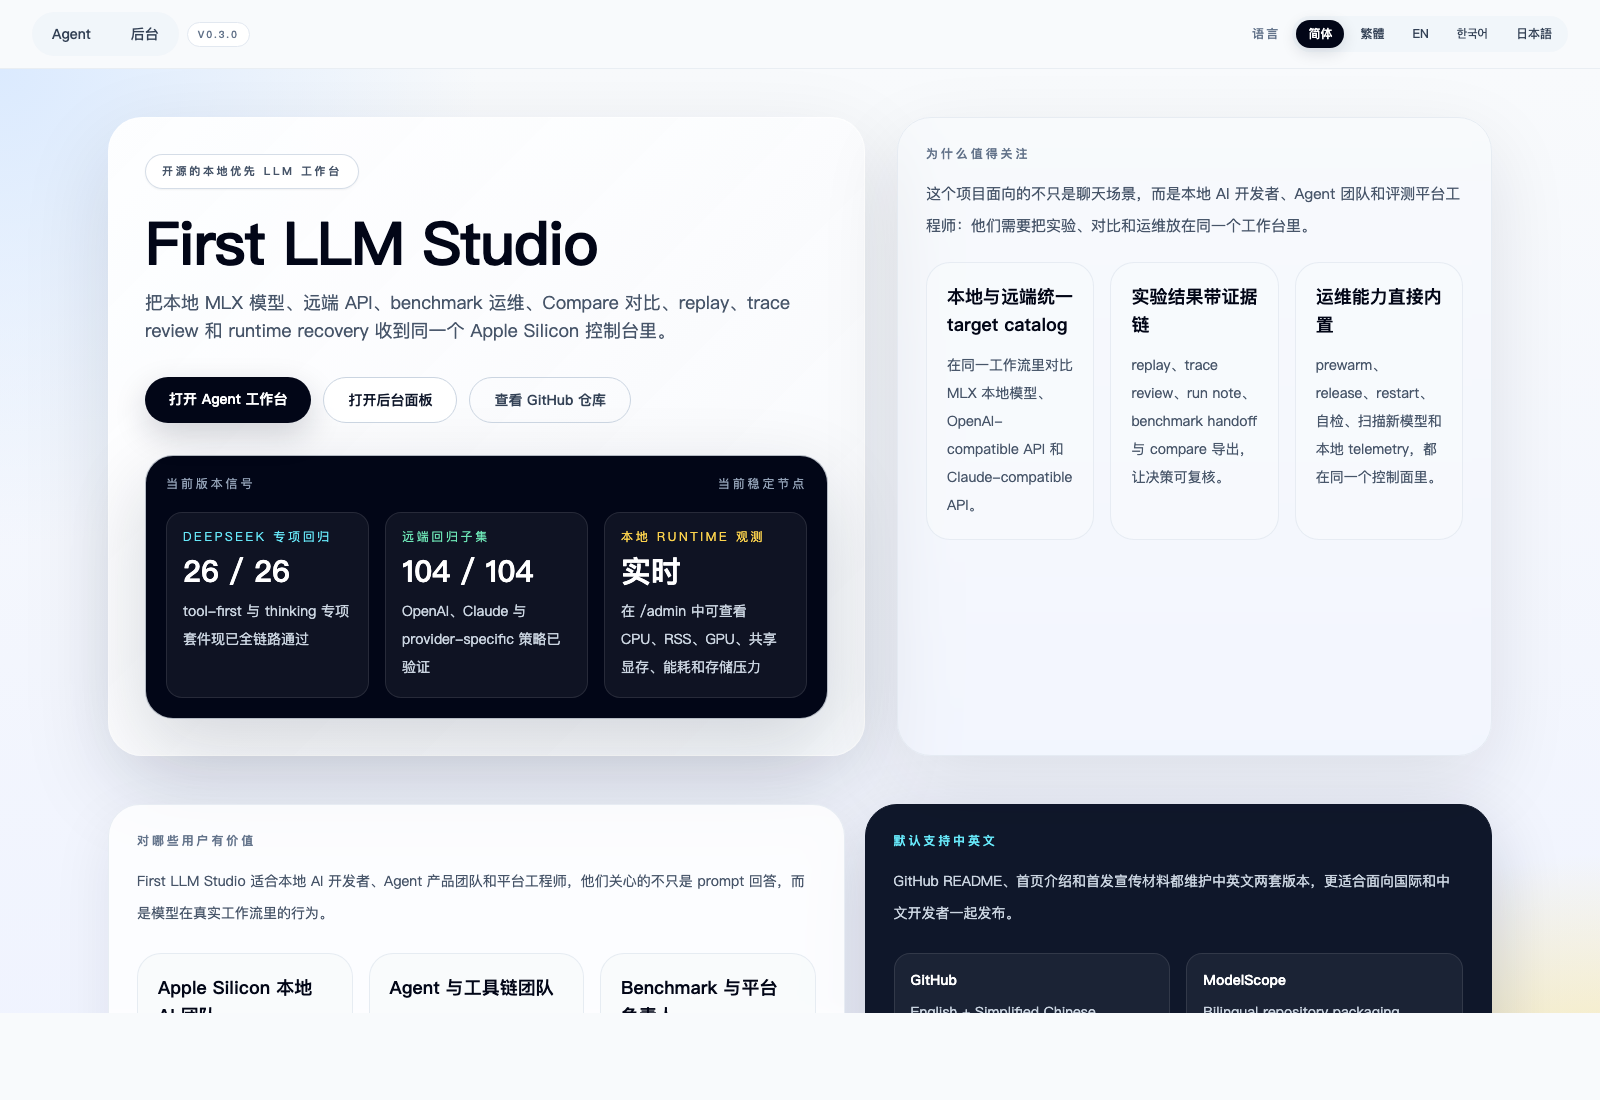Click the v0.3.0 version badge
This screenshot has width=1600, height=1100.
pos(218,34)
